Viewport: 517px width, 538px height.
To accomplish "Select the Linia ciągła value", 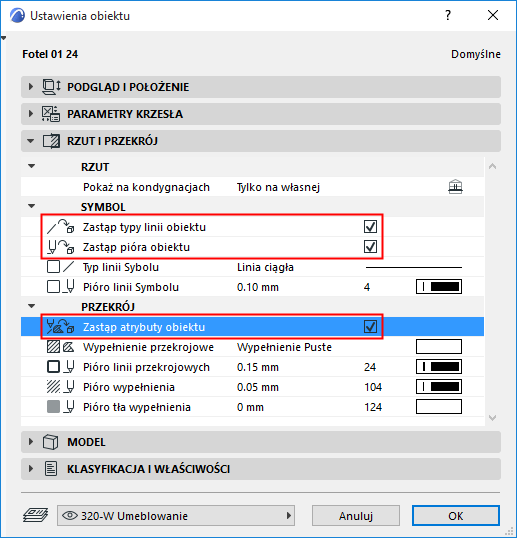I will [x=265, y=267].
